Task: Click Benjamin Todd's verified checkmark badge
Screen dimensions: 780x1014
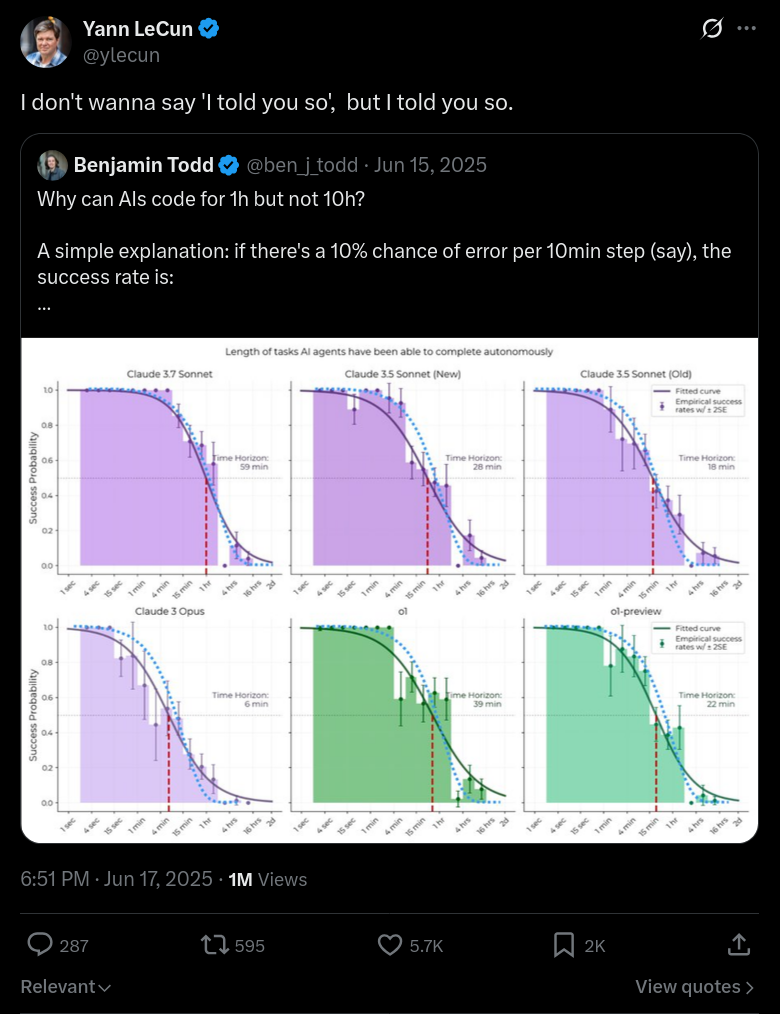Action: pyautogui.click(x=228, y=166)
